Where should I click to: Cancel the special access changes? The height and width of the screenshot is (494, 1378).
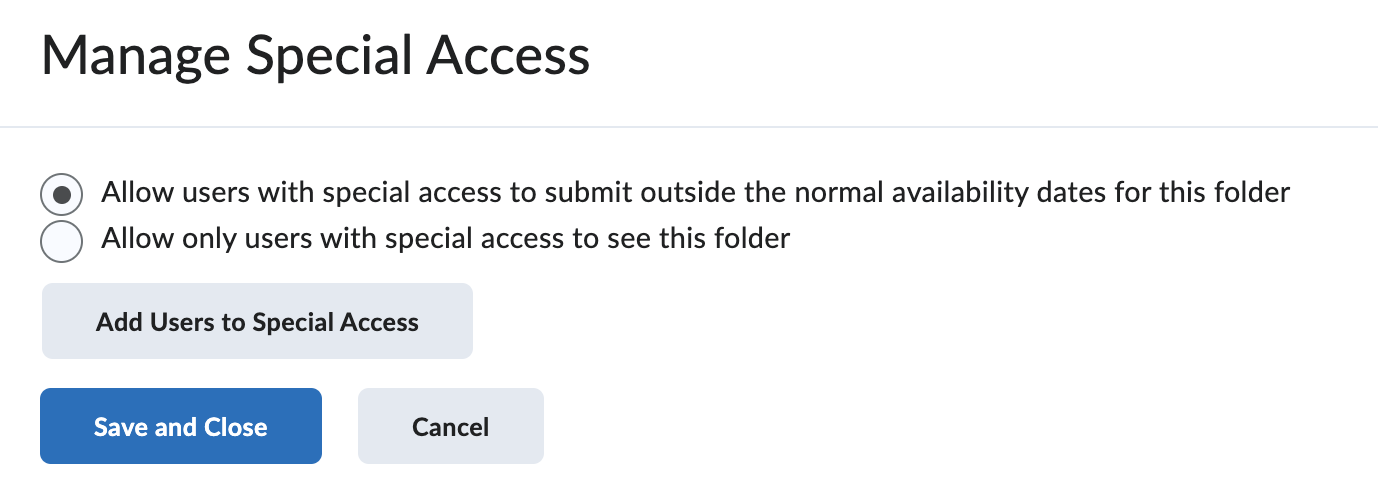450,427
